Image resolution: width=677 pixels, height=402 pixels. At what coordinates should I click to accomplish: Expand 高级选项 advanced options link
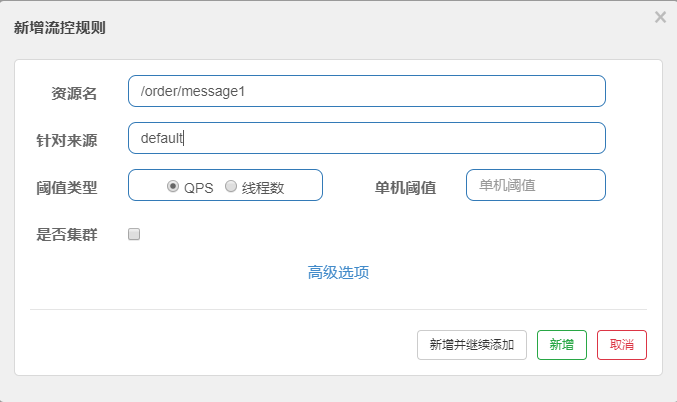click(338, 272)
